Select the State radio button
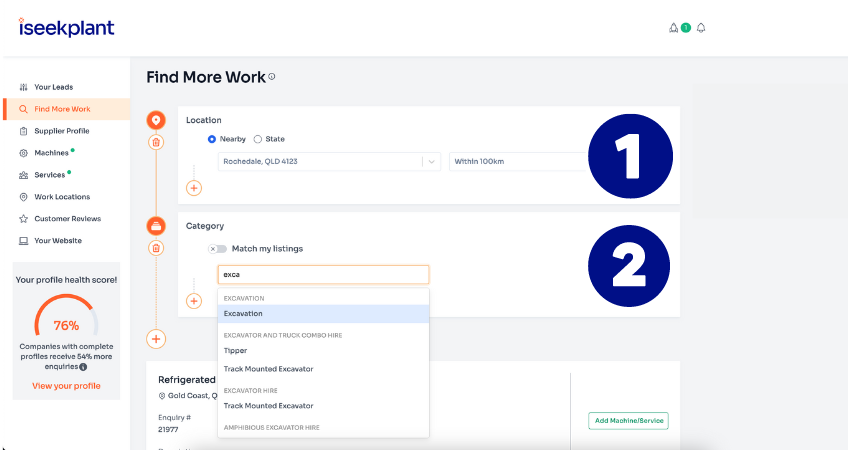This screenshot has width=848, height=450. click(x=258, y=139)
